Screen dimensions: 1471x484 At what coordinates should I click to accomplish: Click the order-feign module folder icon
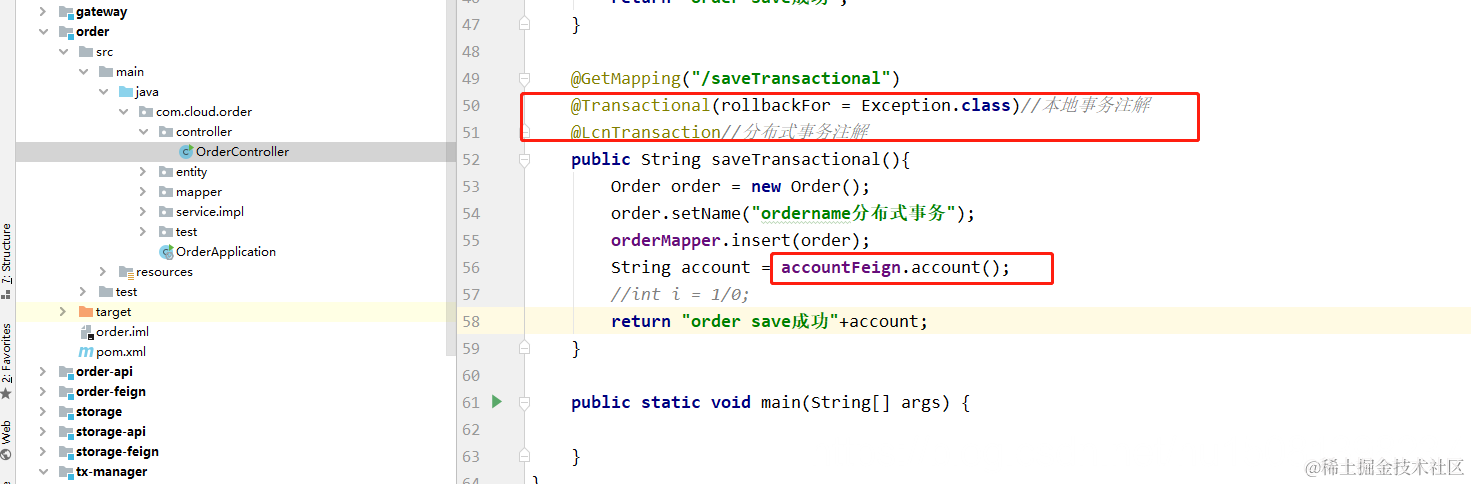tap(66, 392)
